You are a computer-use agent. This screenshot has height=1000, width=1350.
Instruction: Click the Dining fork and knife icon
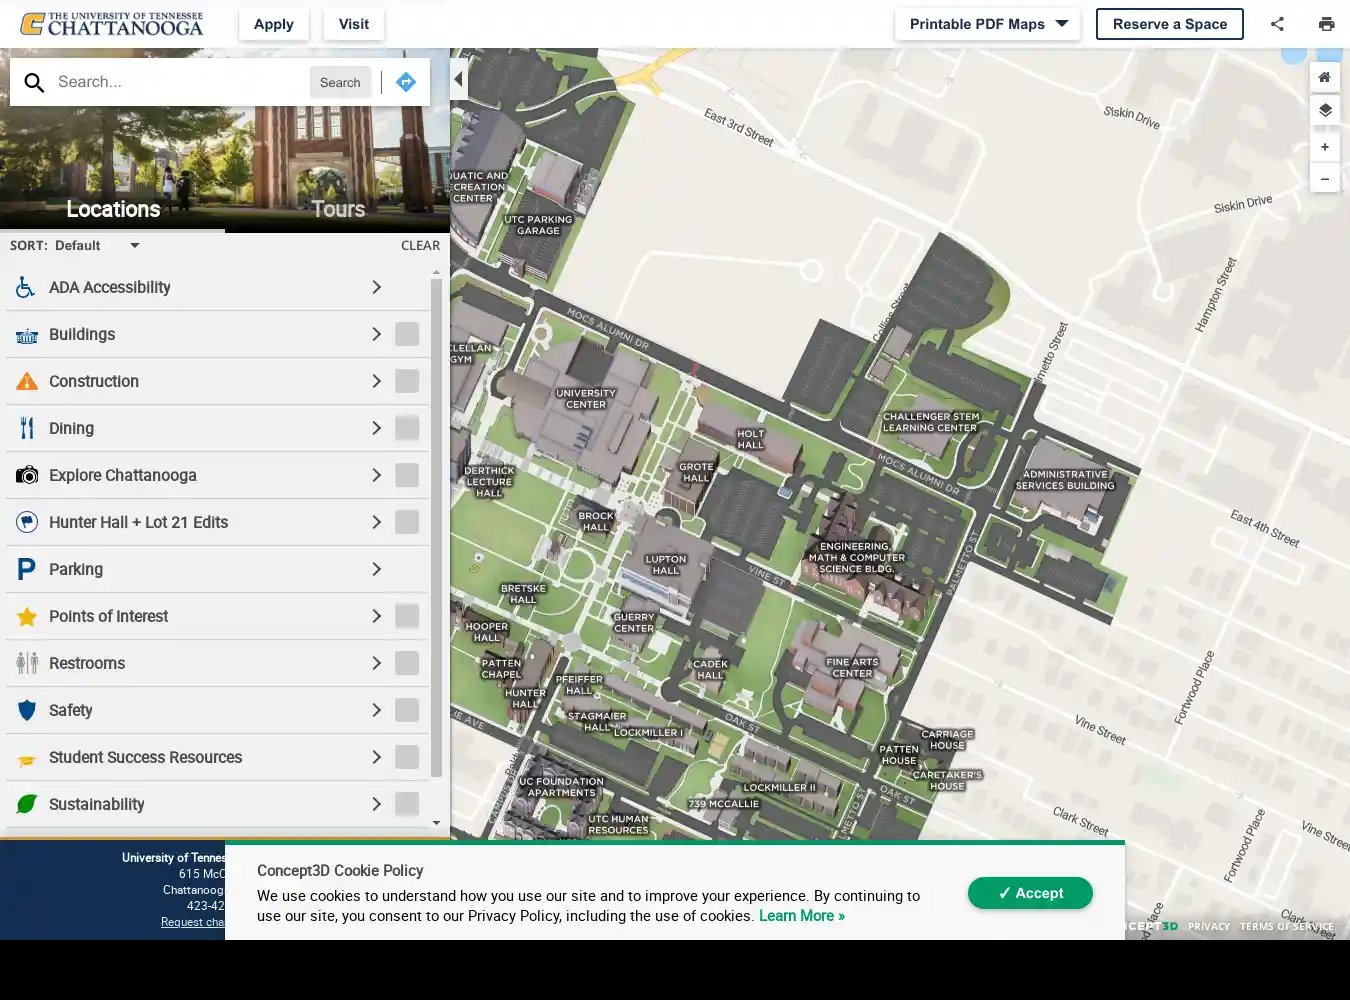(x=27, y=428)
